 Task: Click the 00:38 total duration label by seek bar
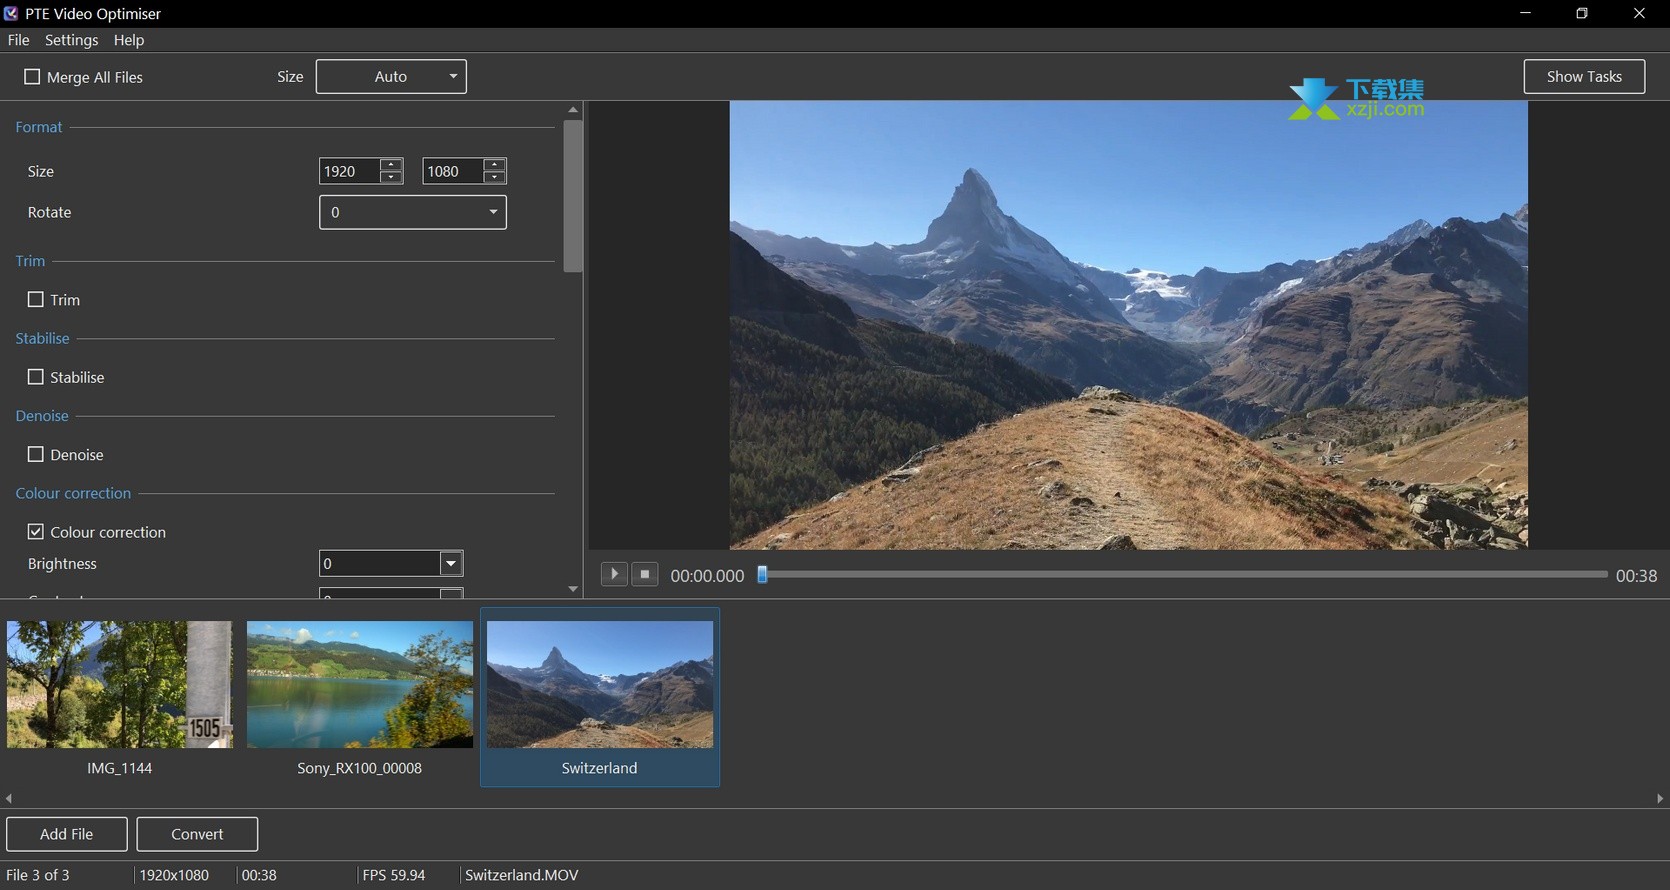pyautogui.click(x=1637, y=576)
